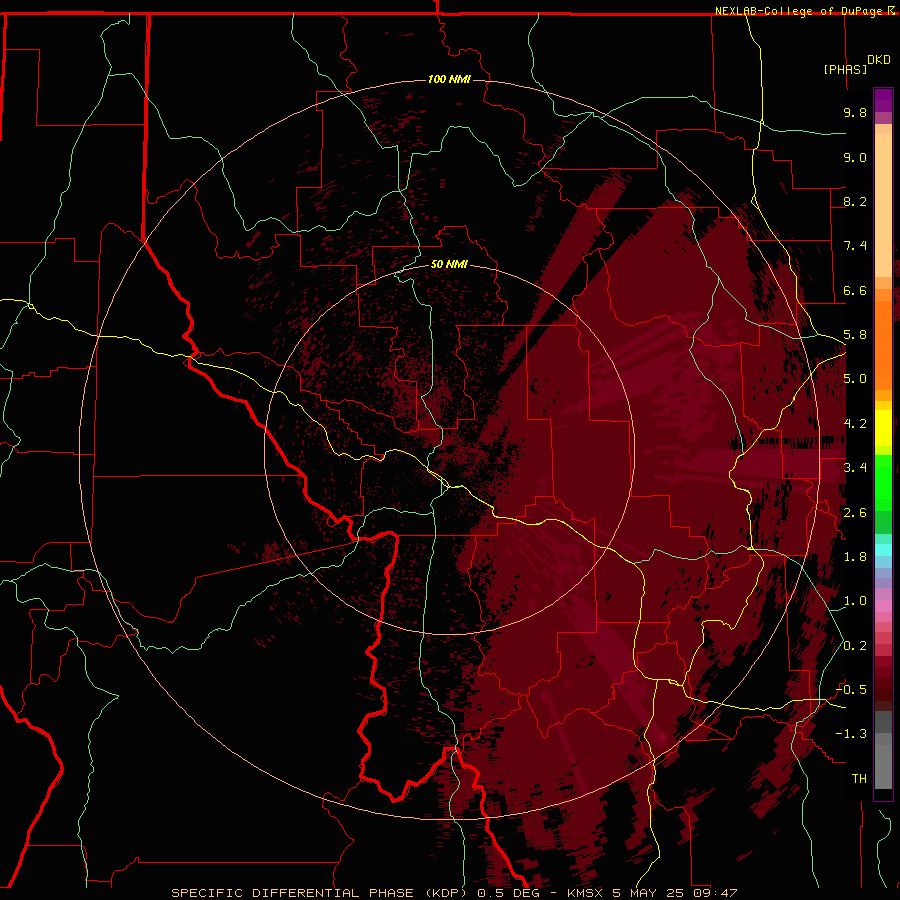The image size is (900, 900).
Task: Click the purple band atop the color scale
Action: click(883, 100)
